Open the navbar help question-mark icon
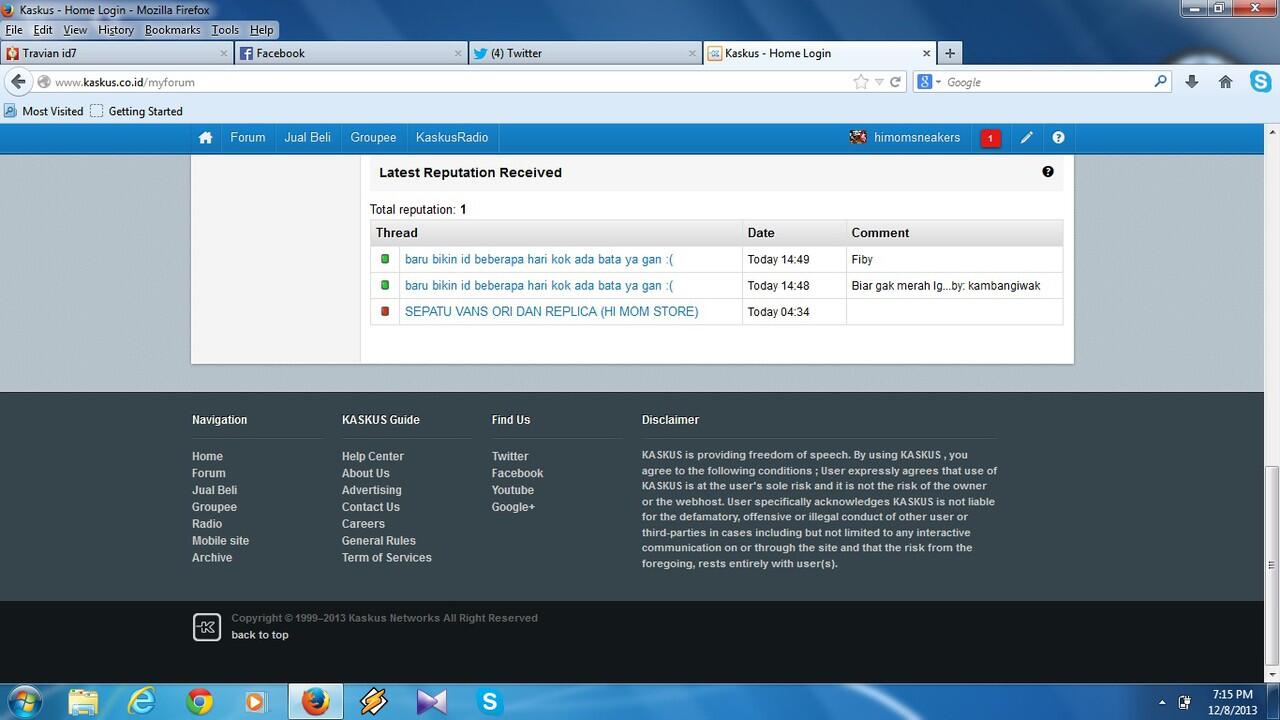The height and width of the screenshot is (720, 1280). pyautogui.click(x=1058, y=138)
